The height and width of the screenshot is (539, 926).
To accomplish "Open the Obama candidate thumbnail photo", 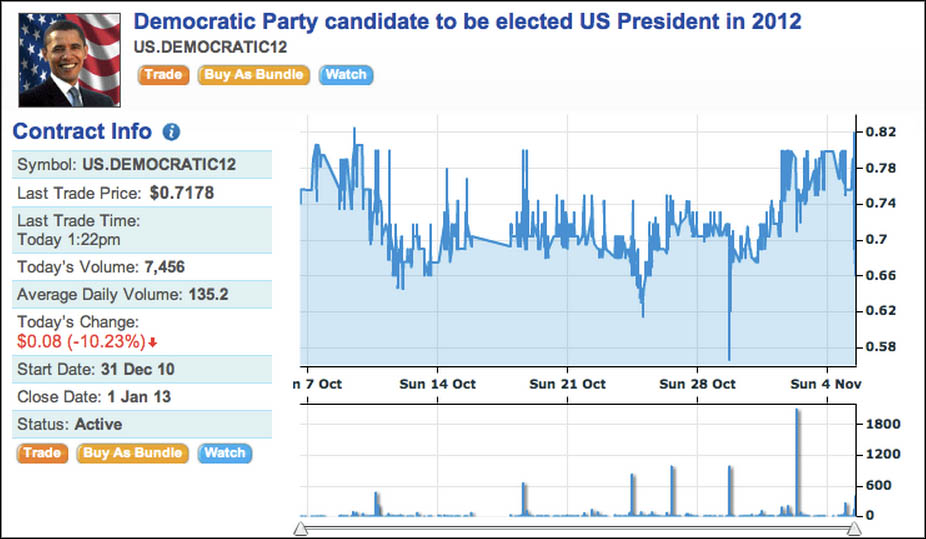I will click(69, 60).
